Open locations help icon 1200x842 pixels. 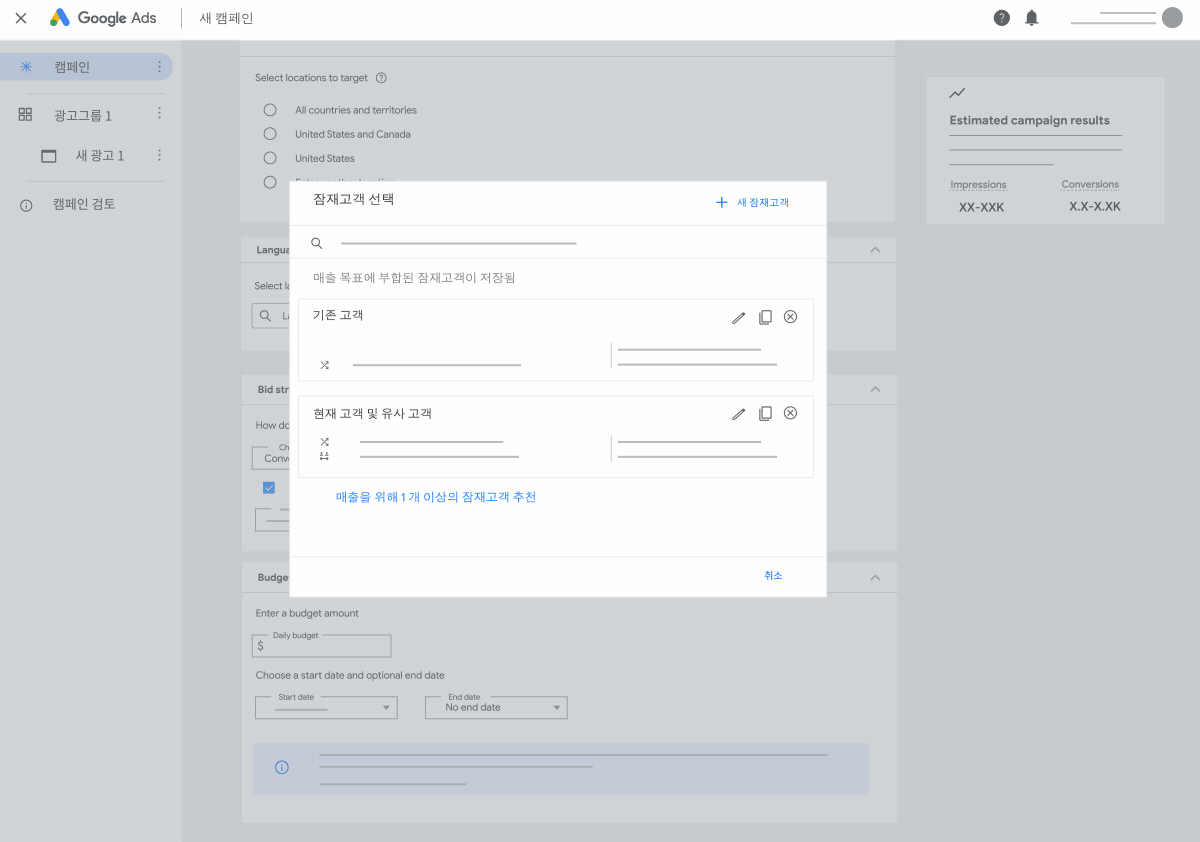(381, 78)
